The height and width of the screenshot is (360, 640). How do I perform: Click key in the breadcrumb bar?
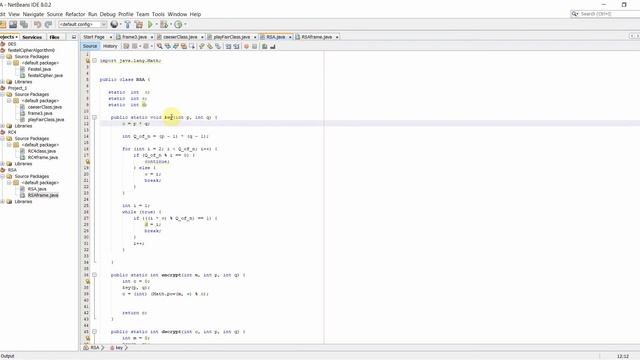click(119, 348)
